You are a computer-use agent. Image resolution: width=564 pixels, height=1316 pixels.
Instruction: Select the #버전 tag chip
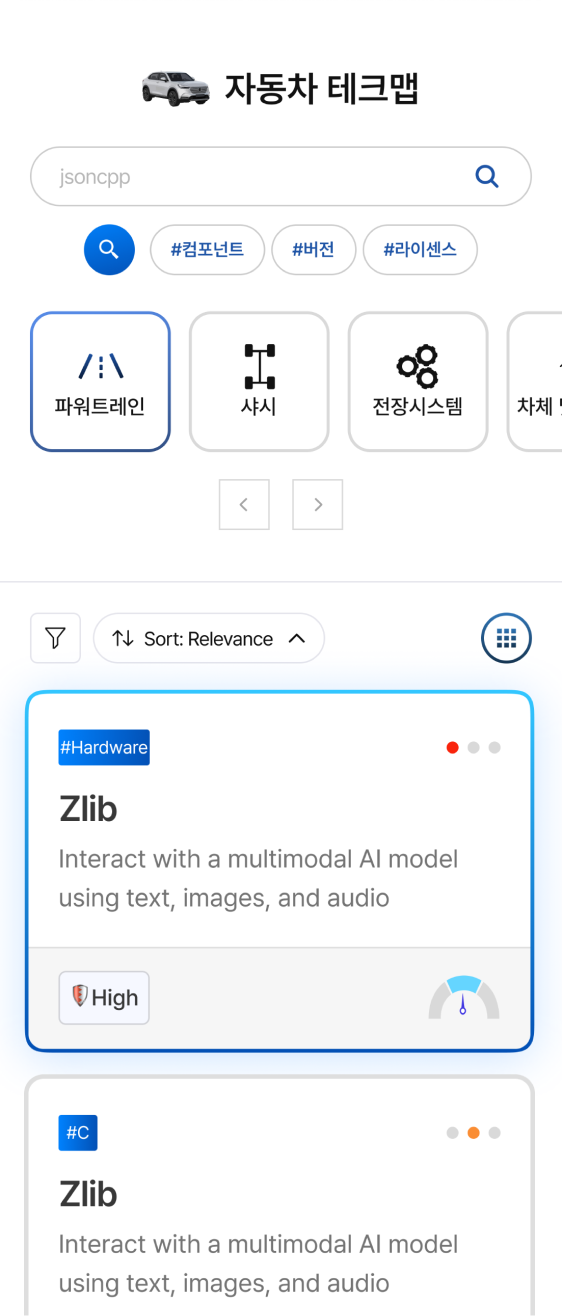314,249
